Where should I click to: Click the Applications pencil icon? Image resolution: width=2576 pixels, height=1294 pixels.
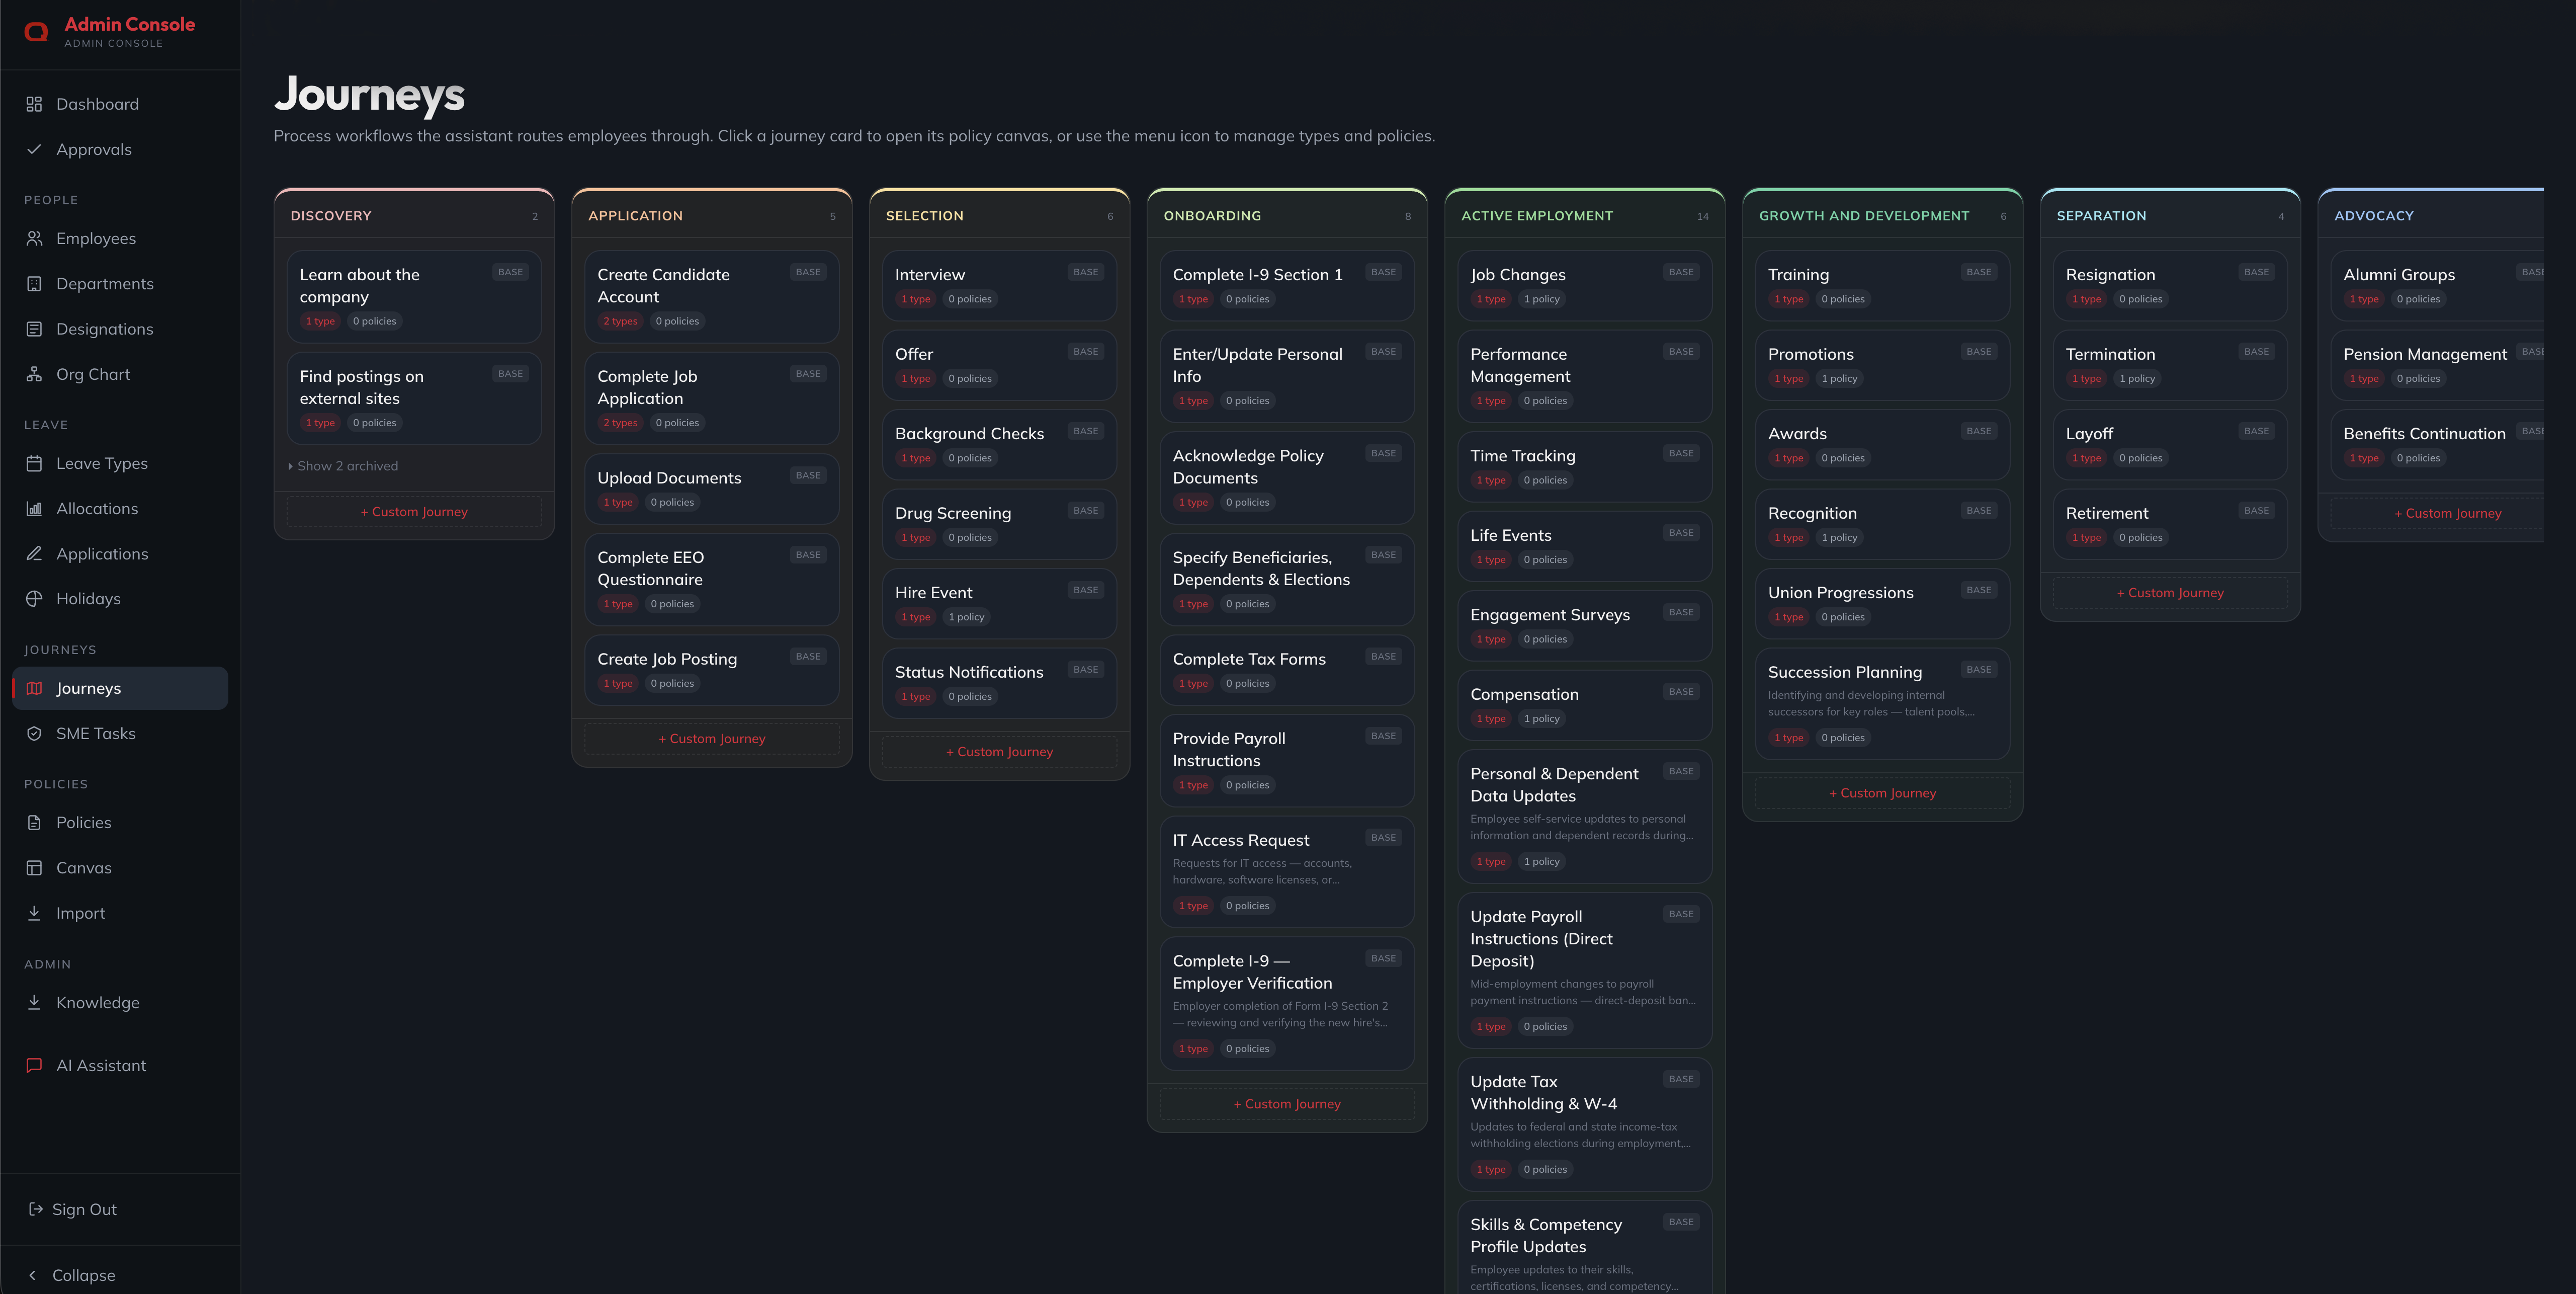(x=34, y=553)
